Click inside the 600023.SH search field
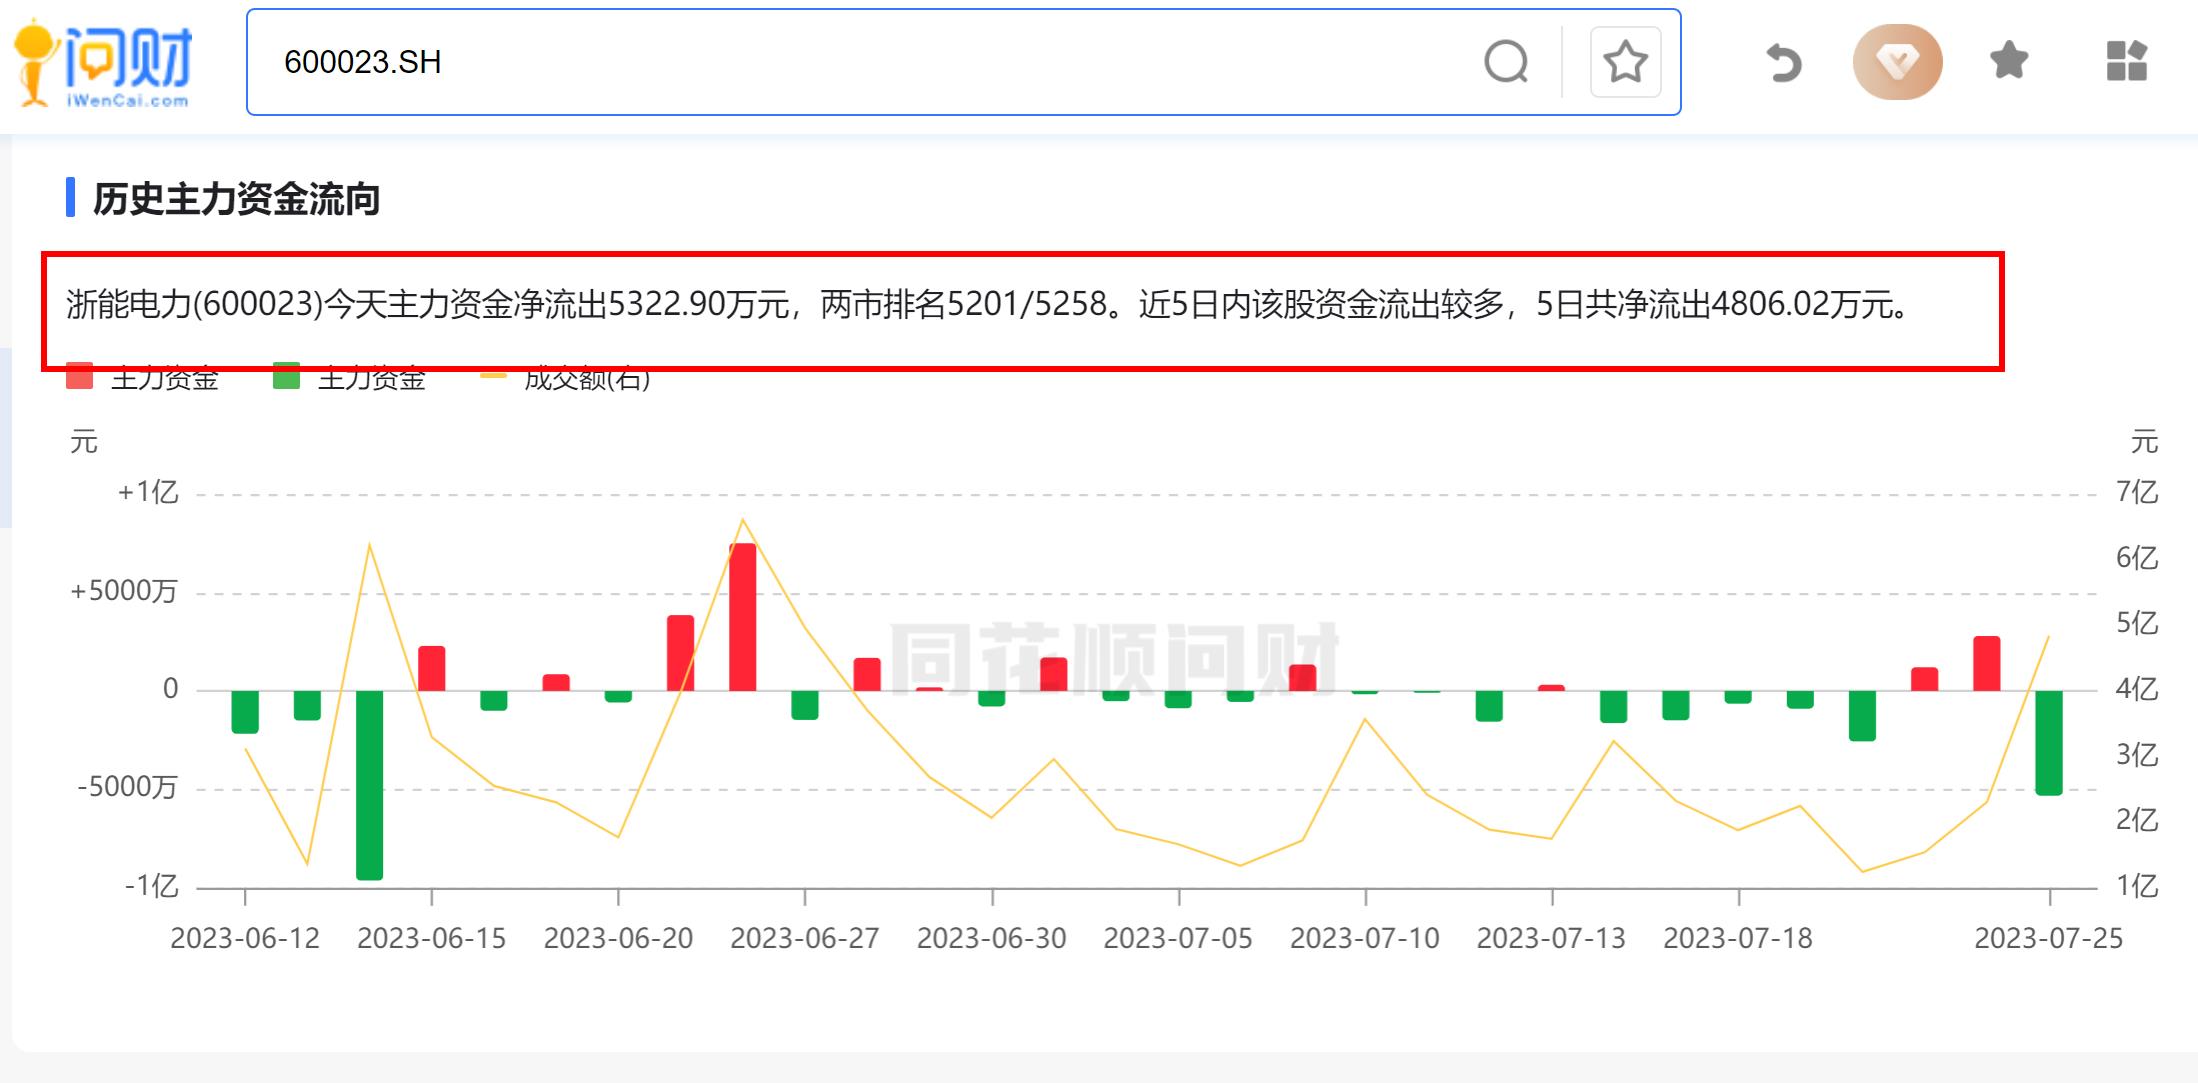 800,62
